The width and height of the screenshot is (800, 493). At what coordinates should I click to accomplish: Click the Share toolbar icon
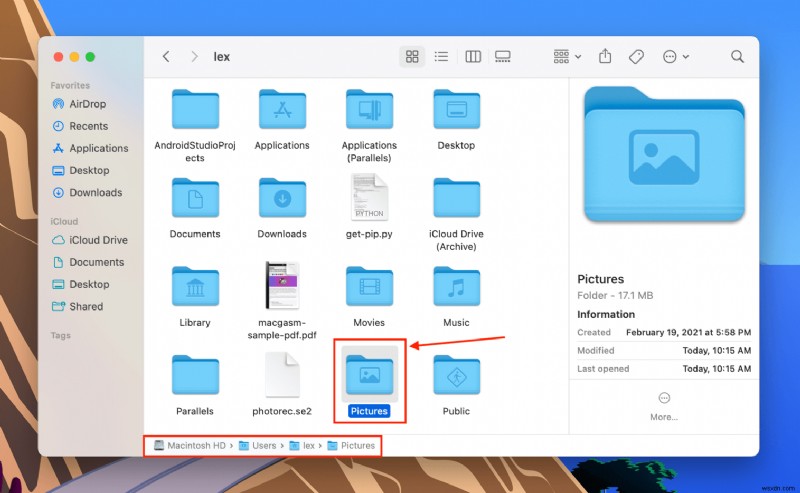tap(605, 57)
